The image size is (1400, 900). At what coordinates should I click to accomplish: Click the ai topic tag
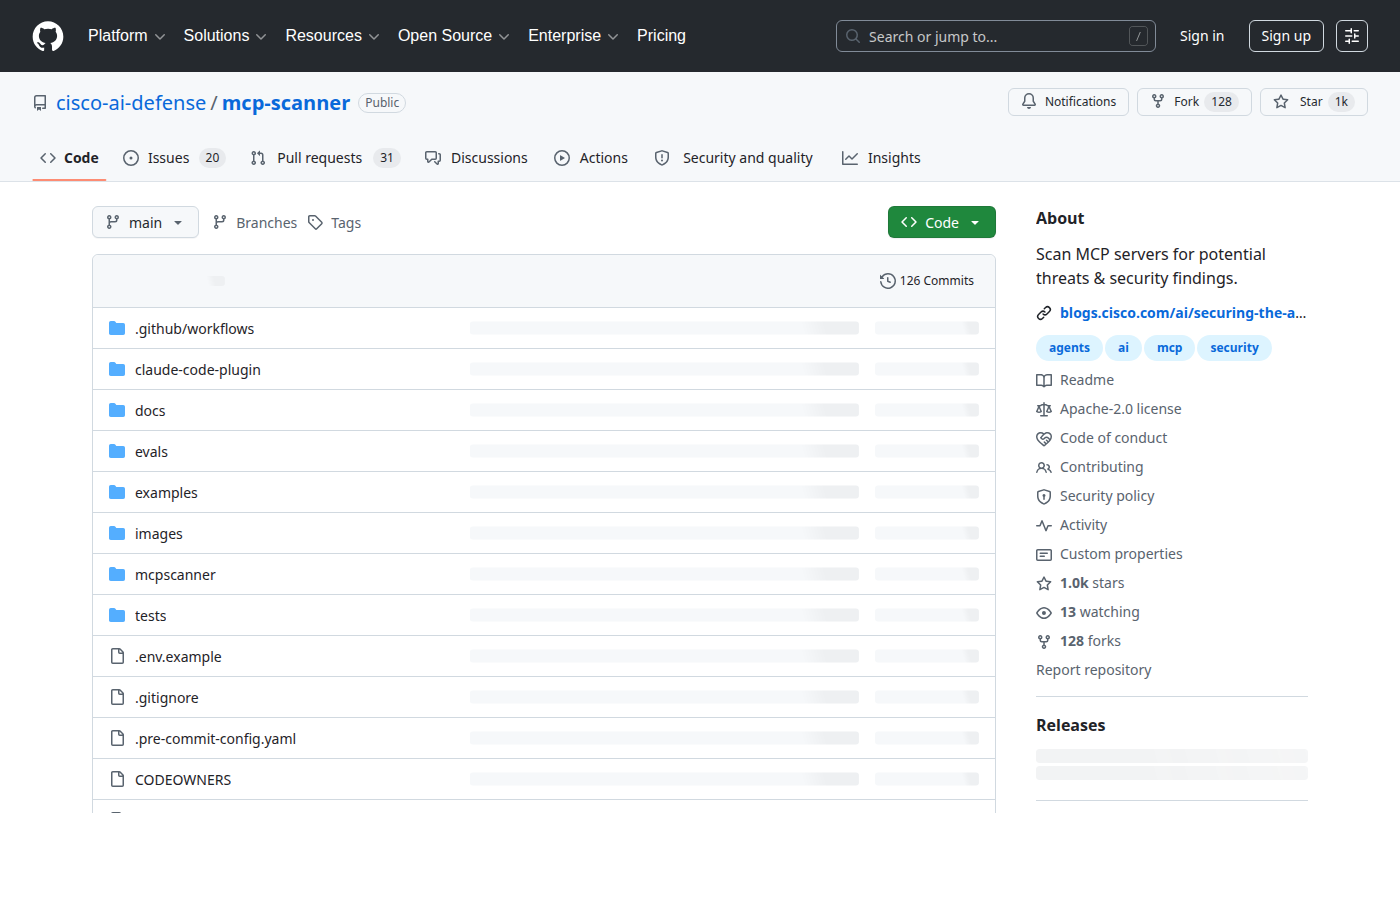pos(1123,348)
